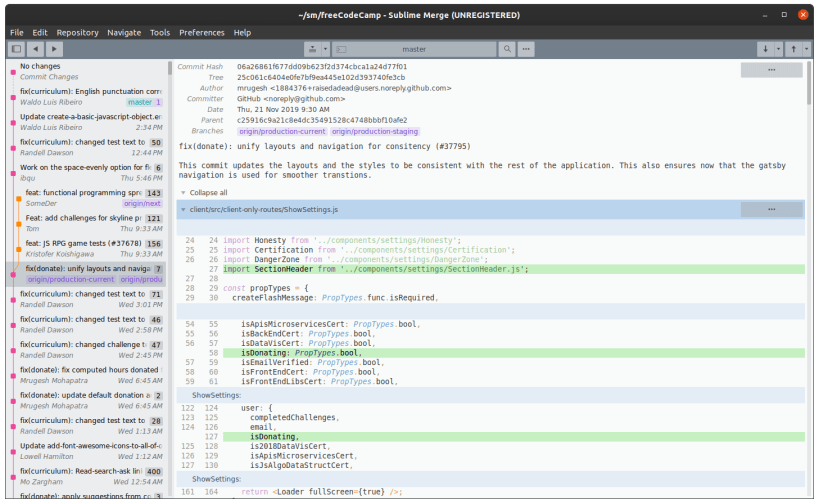Open the Tools menu
This screenshot has height=504, width=819.
pos(160,32)
